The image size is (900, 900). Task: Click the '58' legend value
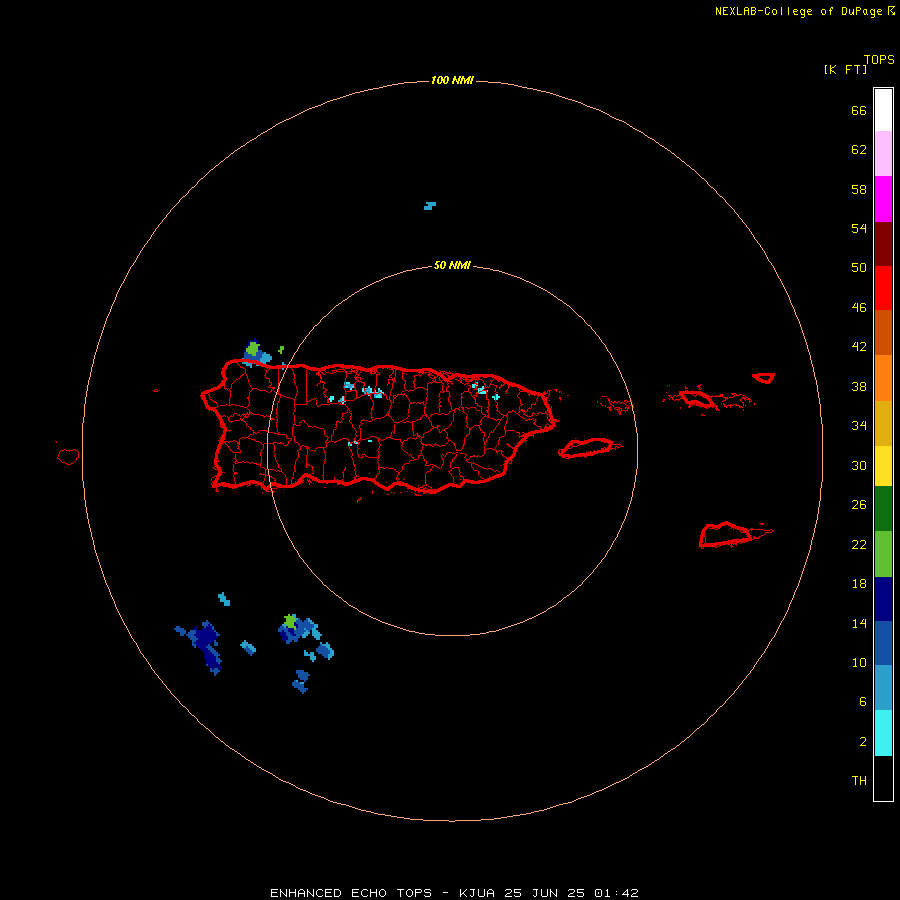tap(859, 189)
